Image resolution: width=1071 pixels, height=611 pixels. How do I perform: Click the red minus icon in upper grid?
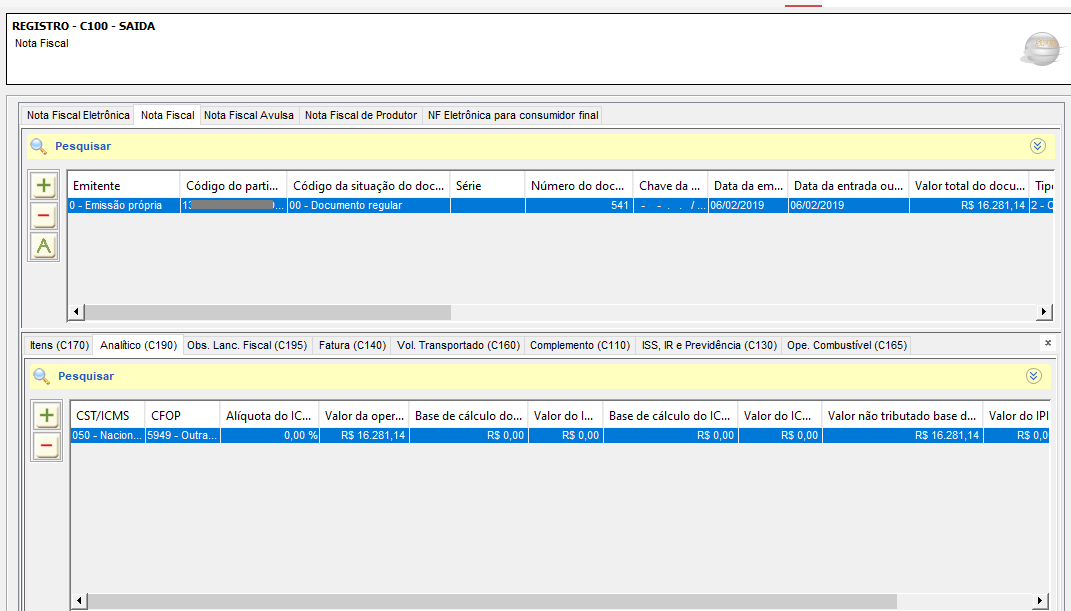[44, 216]
